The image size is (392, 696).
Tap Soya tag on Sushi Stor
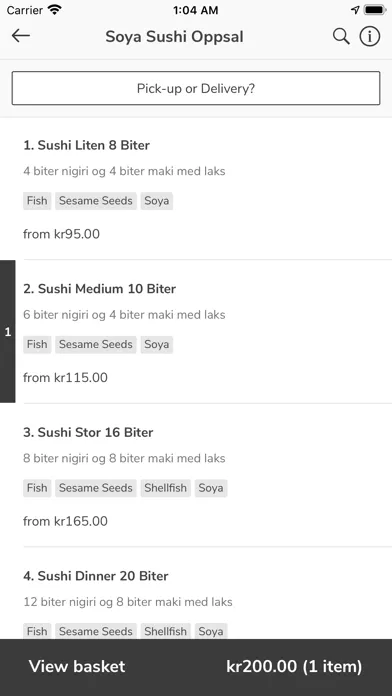211,488
